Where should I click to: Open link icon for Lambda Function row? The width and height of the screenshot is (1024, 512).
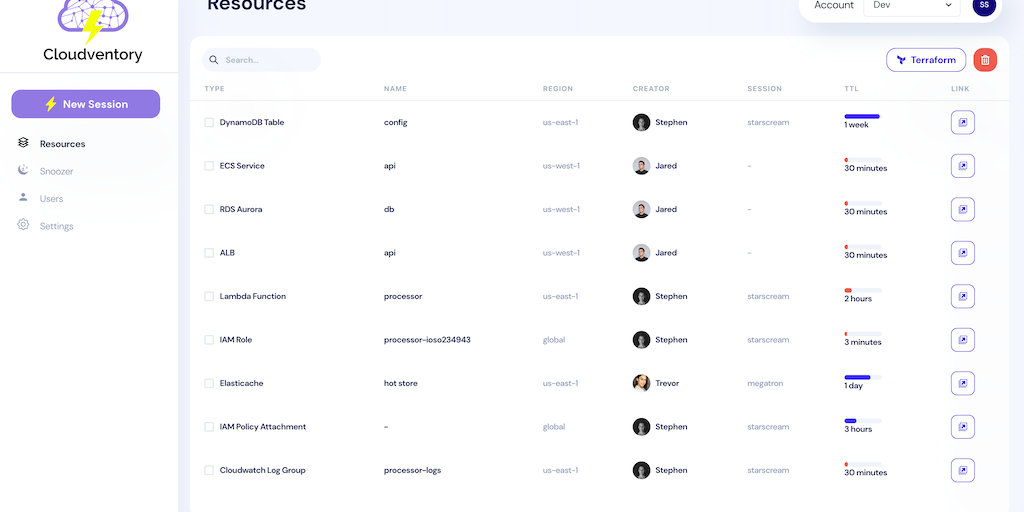click(962, 296)
